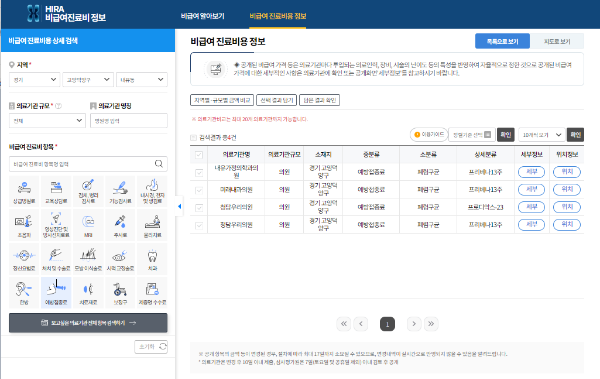Click 확인 next to the sort selector
The width and height of the screenshot is (600, 379).
[505, 135]
